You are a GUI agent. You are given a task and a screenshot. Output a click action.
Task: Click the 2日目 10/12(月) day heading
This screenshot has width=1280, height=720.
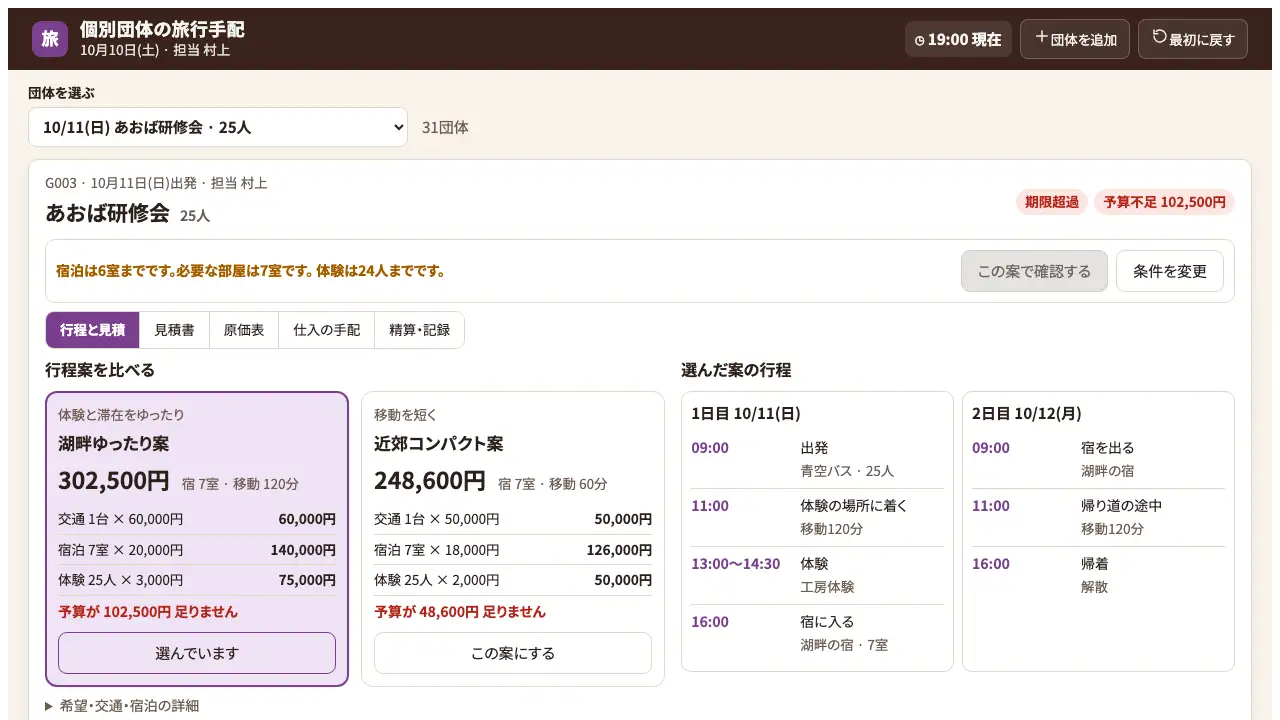coord(1027,413)
